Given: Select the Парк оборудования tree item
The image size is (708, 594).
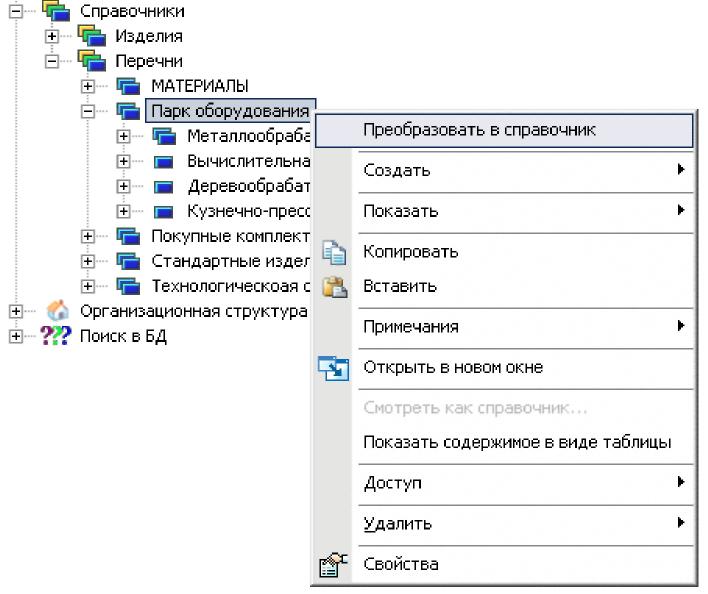Looking at the screenshot, I should (x=229, y=110).
